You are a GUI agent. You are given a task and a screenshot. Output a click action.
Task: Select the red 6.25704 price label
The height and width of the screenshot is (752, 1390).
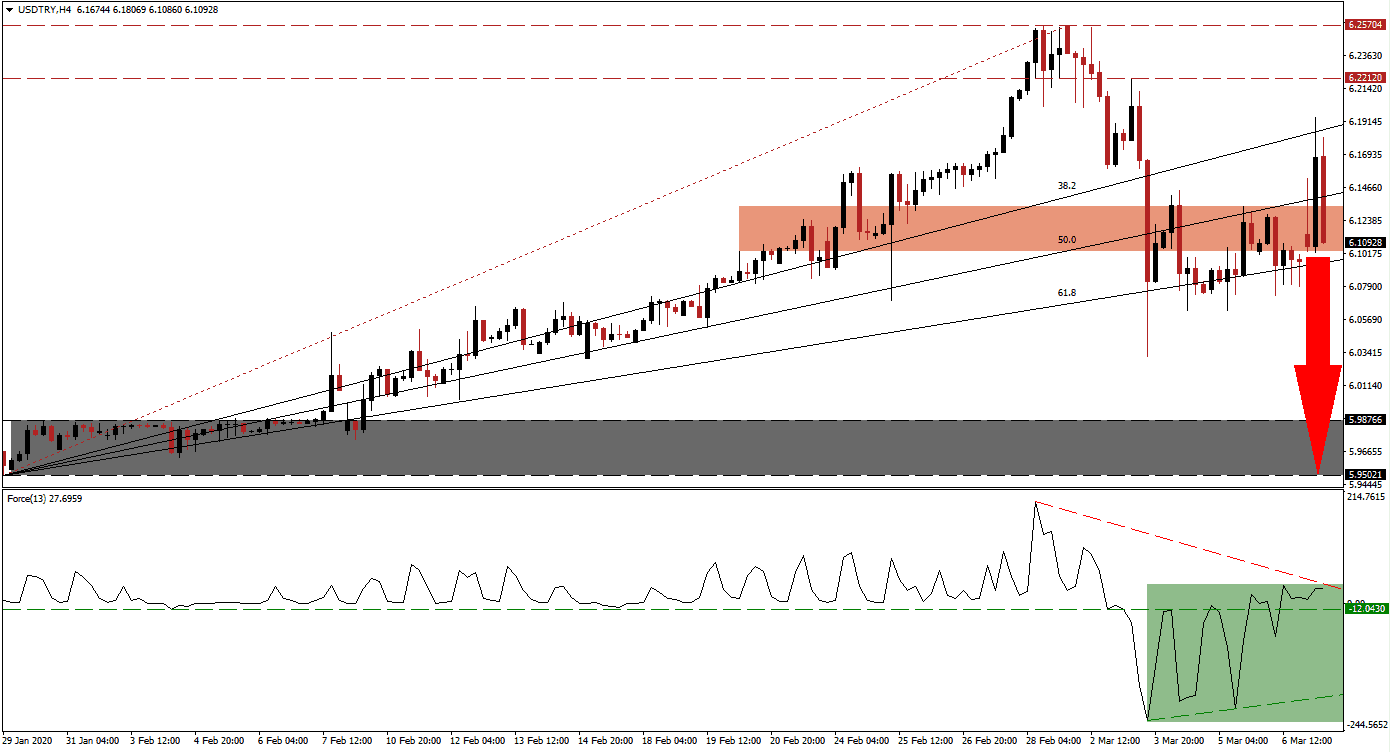pyautogui.click(x=1364, y=24)
